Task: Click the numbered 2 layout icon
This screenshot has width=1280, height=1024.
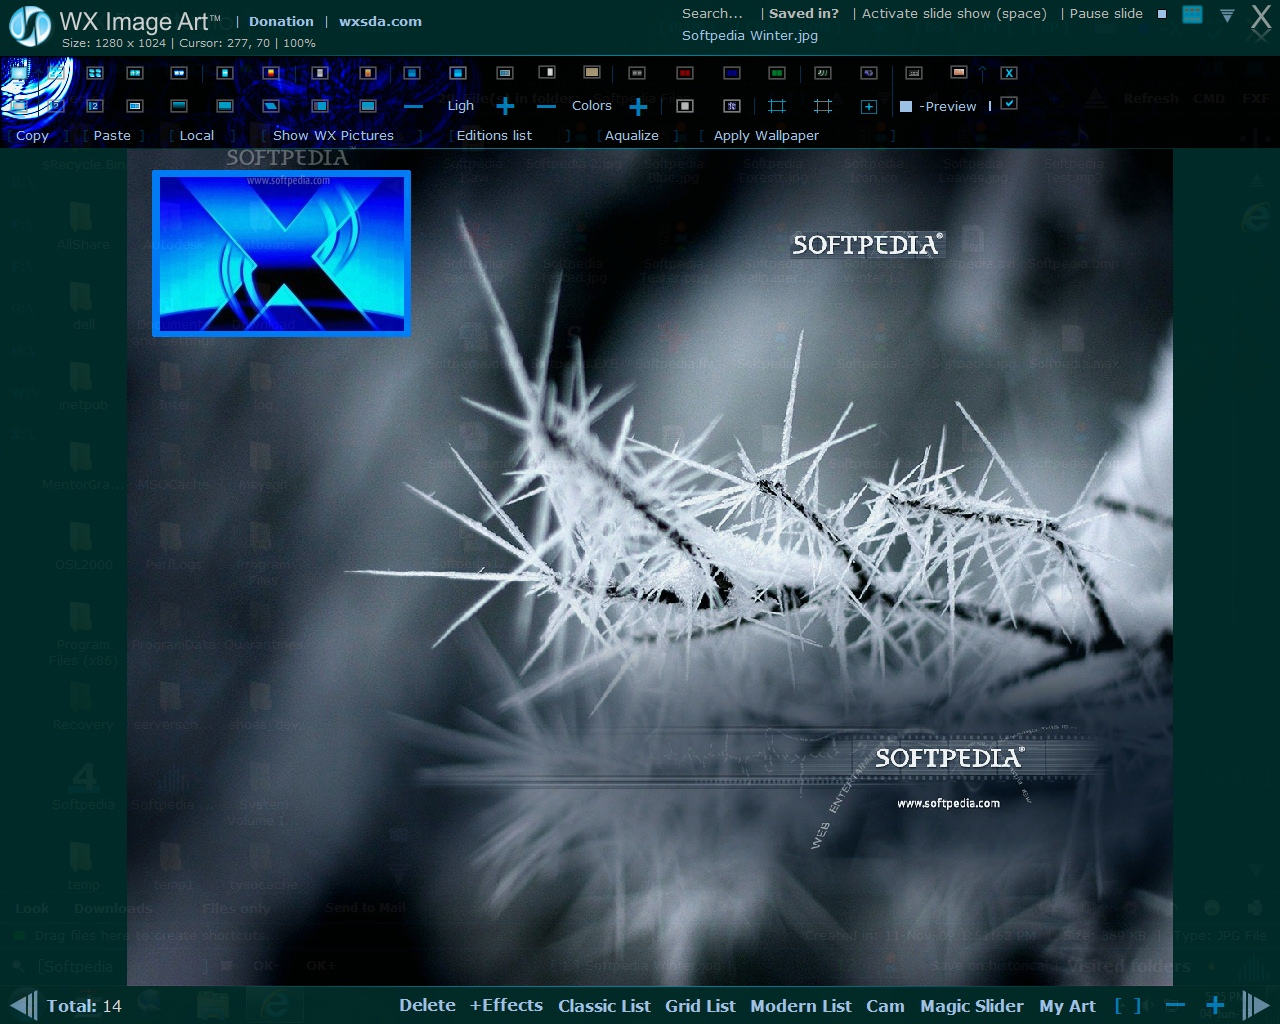Action: click(x=95, y=105)
